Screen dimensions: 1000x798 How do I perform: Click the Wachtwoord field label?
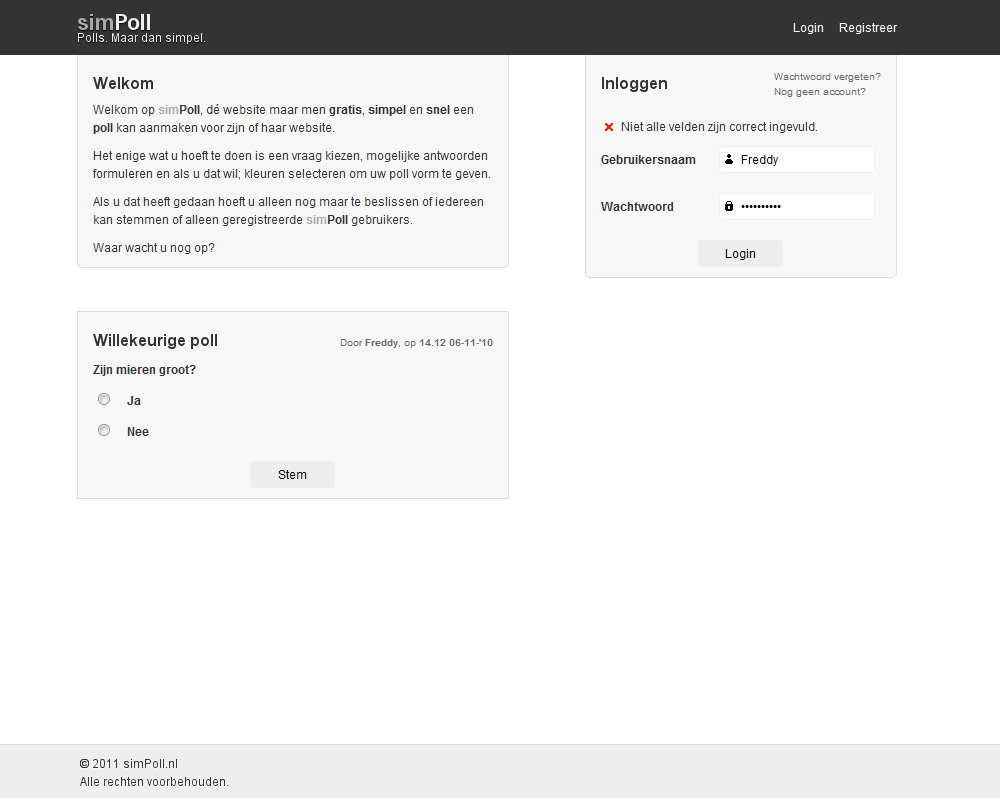[637, 207]
